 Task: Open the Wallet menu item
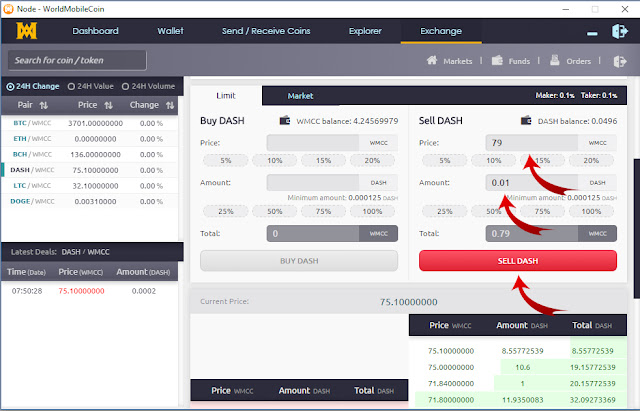pyautogui.click(x=171, y=31)
